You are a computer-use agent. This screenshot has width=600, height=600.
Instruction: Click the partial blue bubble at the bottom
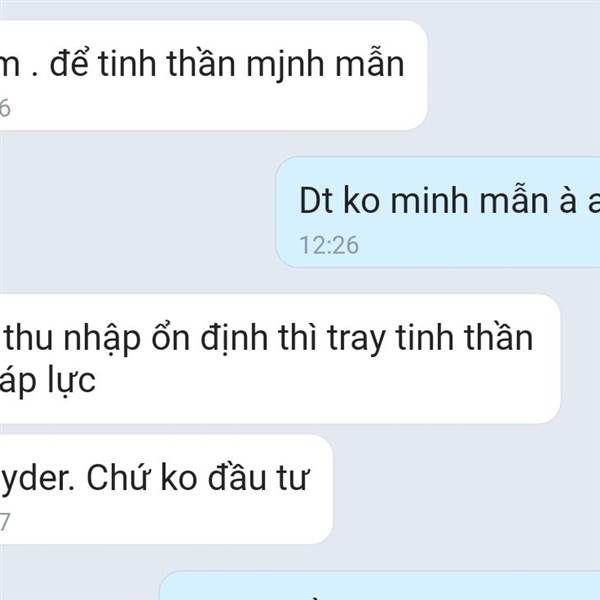pos(380,585)
